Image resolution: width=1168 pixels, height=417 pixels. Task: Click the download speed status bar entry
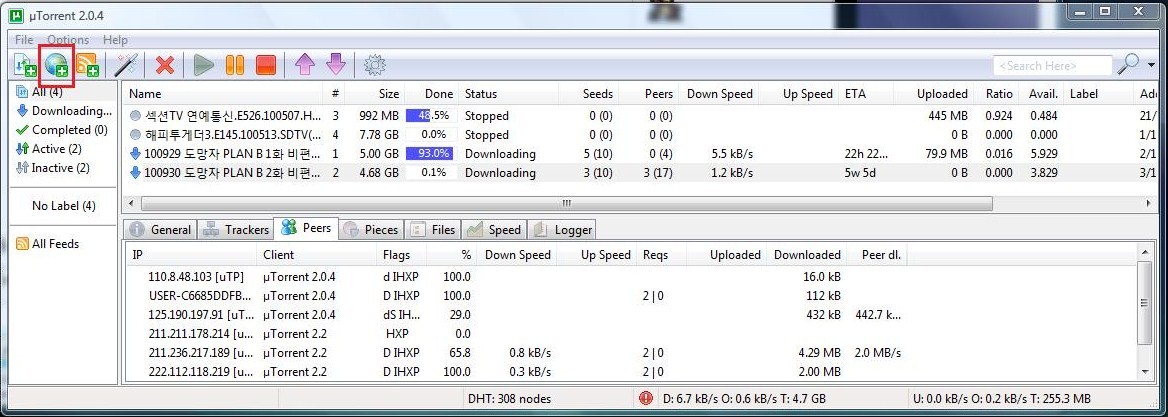pyautogui.click(x=745, y=399)
